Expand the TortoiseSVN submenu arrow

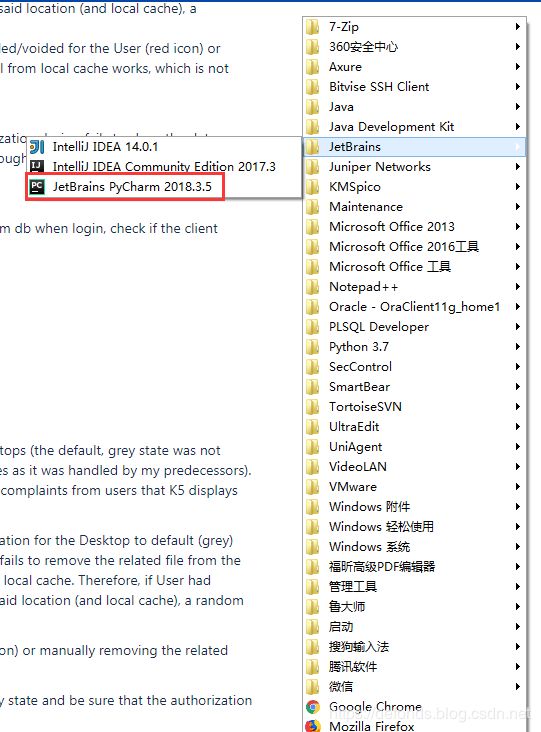click(517, 407)
